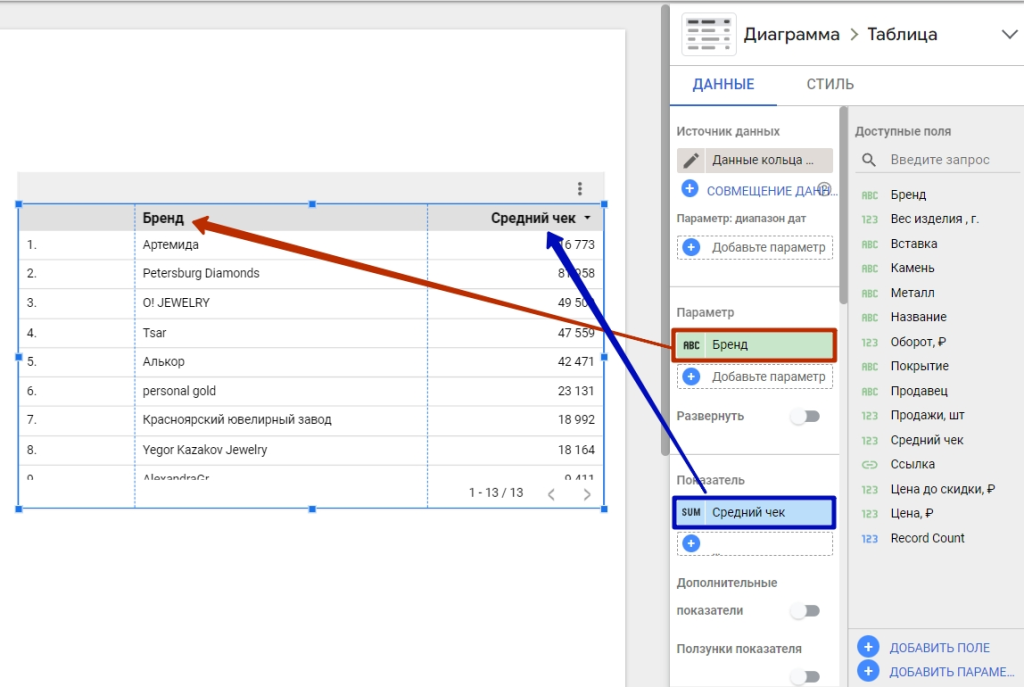Click the SUM aggregation icon on Средний чек
This screenshot has height=687, width=1024.
pos(691,513)
